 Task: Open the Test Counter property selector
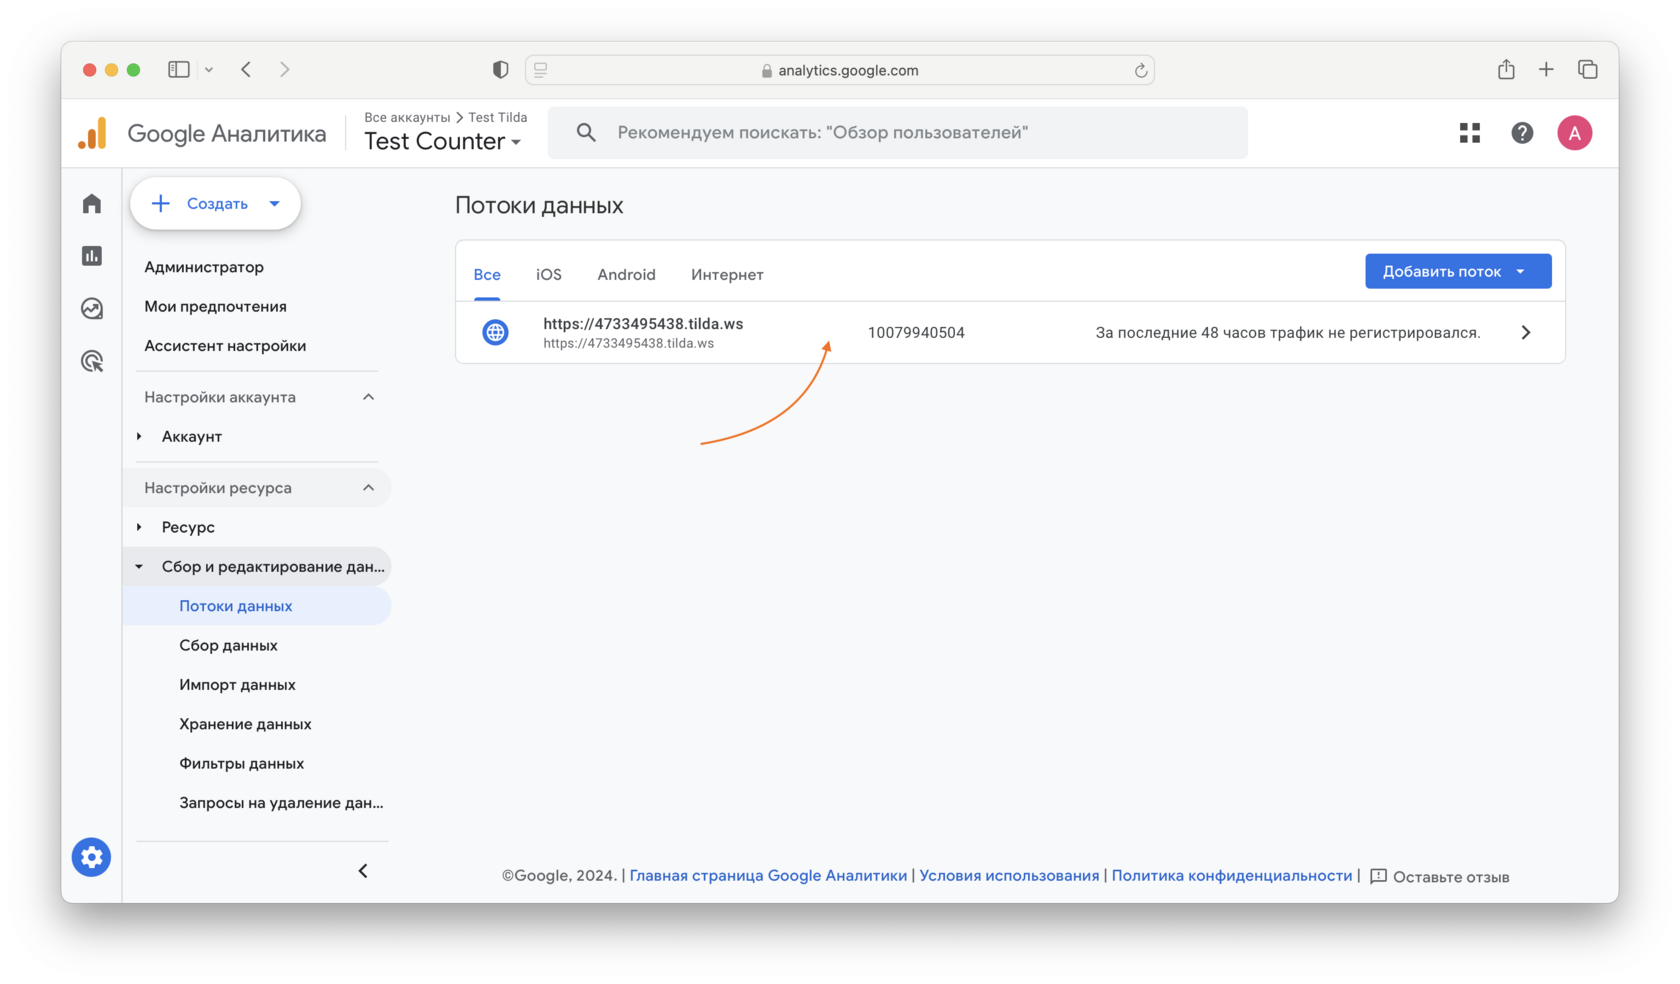pos(443,141)
